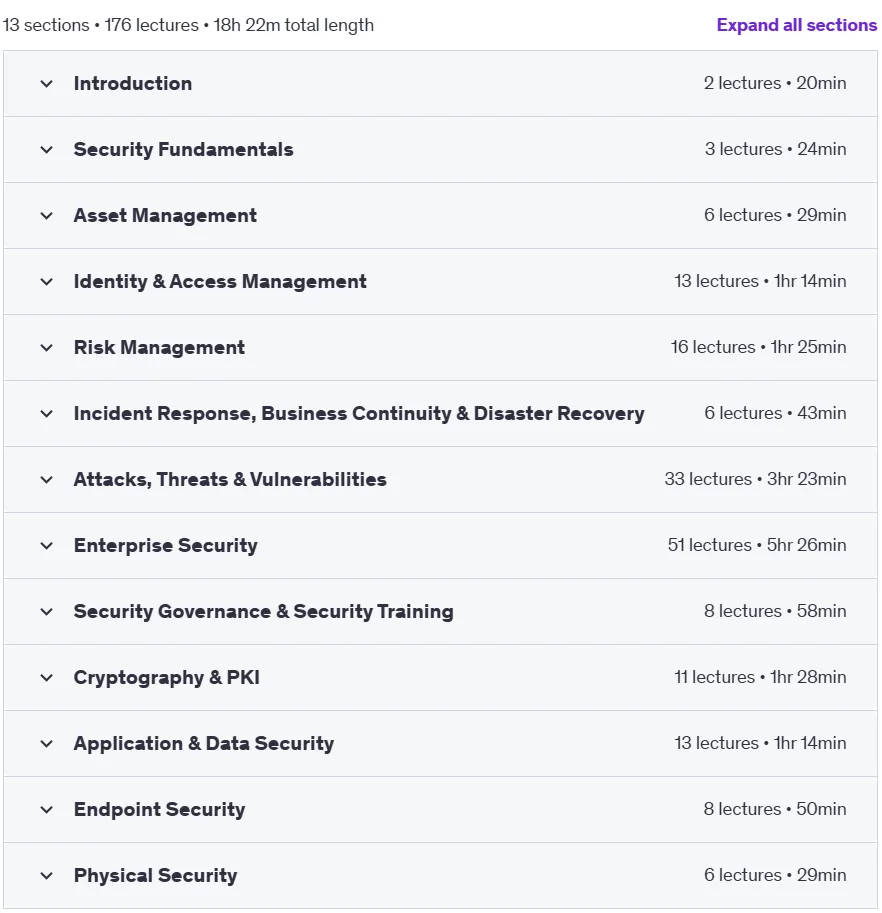
Task: Click the chevron icon beside Introduction
Action: (x=47, y=84)
